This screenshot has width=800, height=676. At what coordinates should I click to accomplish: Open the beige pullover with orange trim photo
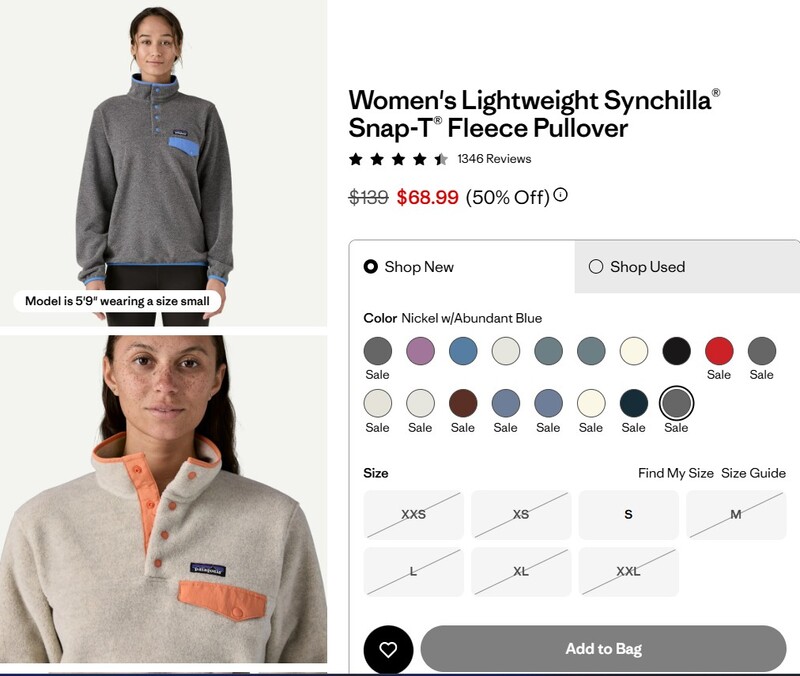(163, 499)
